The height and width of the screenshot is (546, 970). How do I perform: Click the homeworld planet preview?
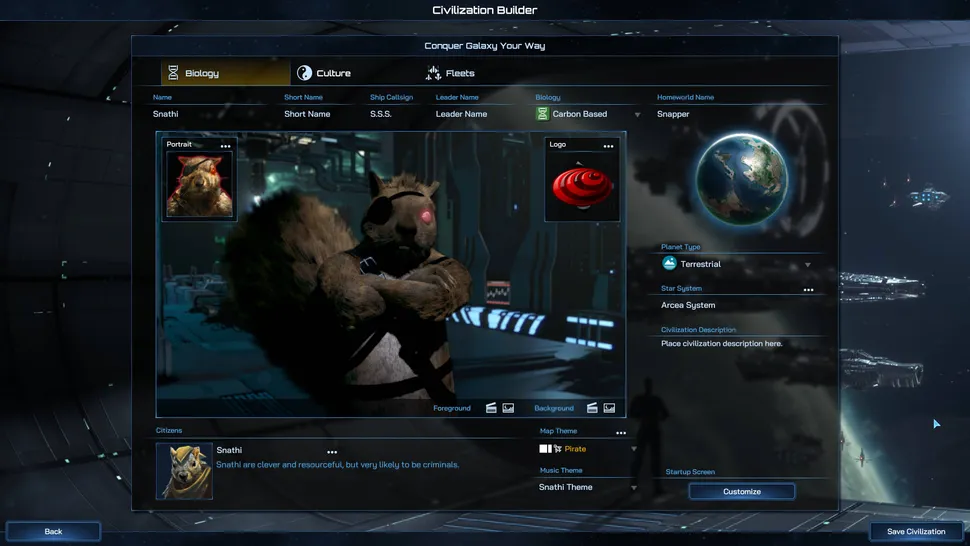tap(741, 179)
